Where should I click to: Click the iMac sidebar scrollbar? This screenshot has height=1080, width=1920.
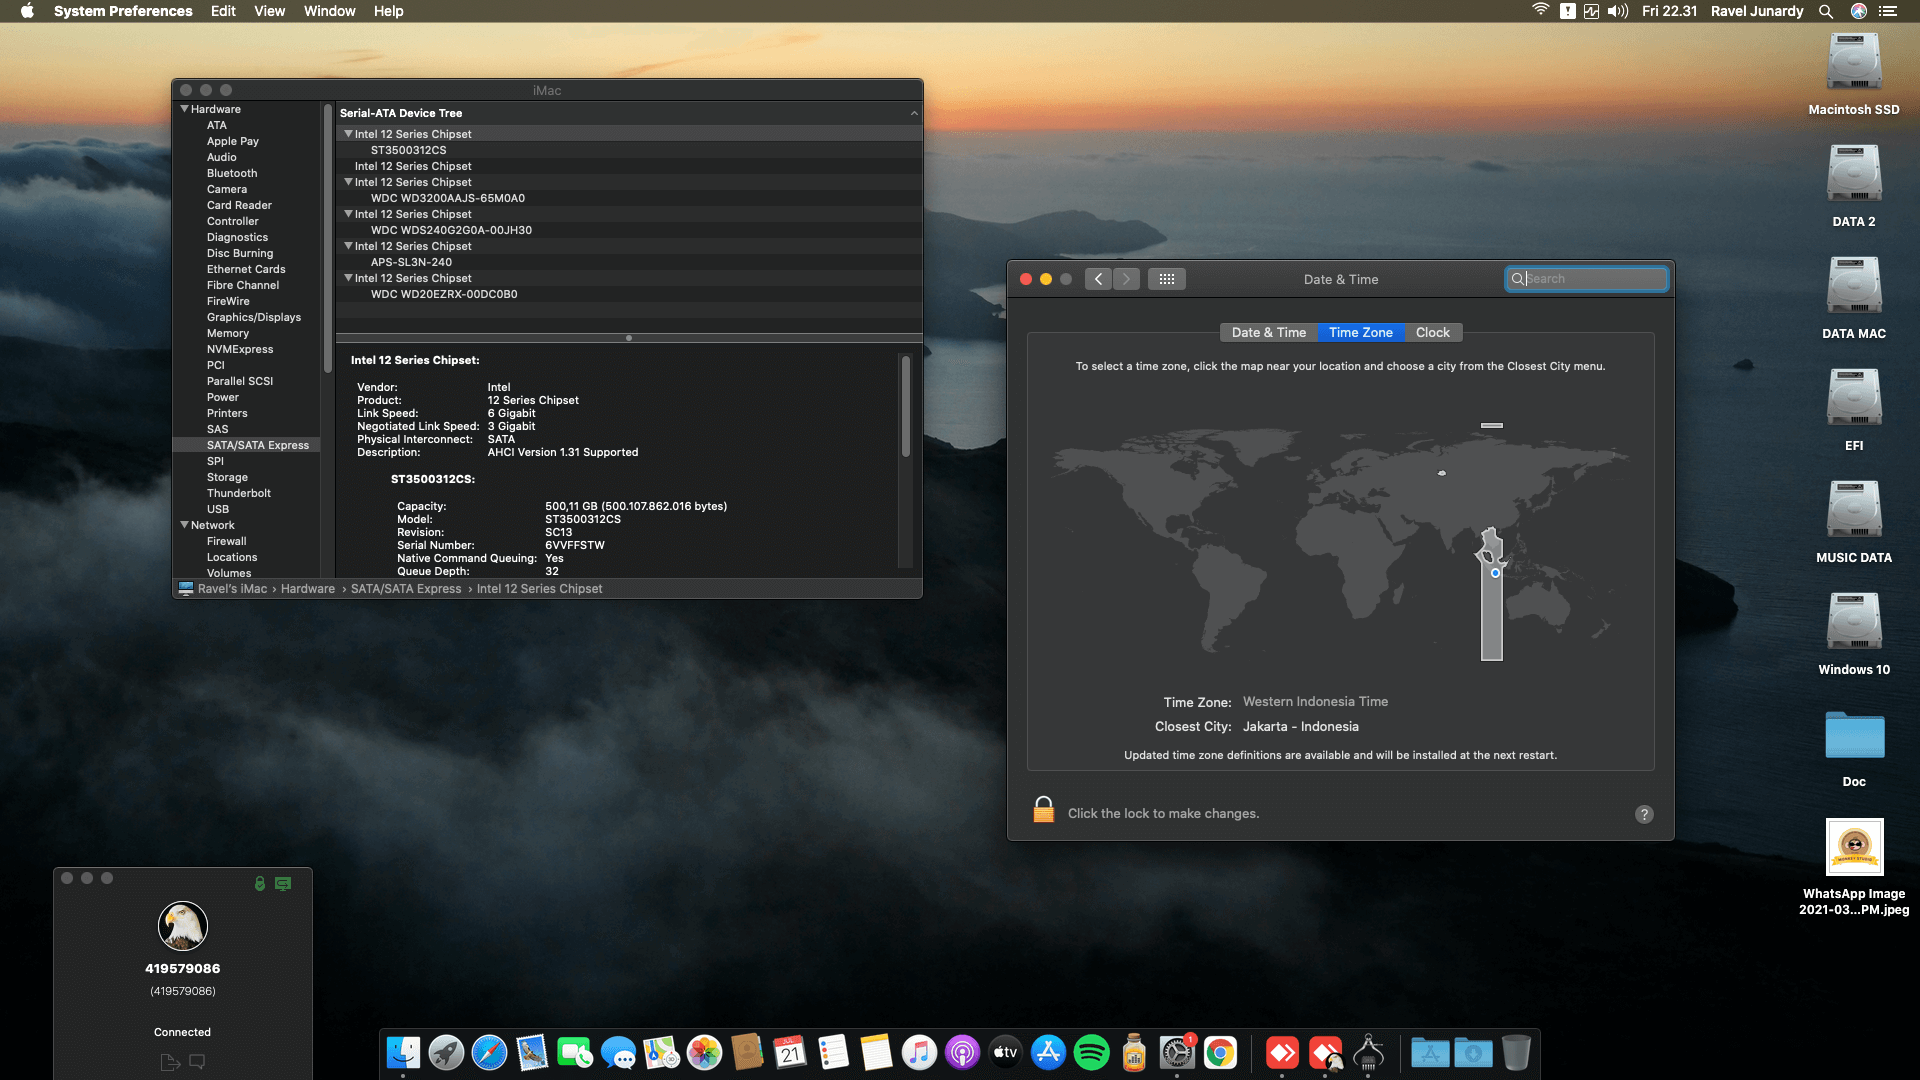(x=327, y=238)
